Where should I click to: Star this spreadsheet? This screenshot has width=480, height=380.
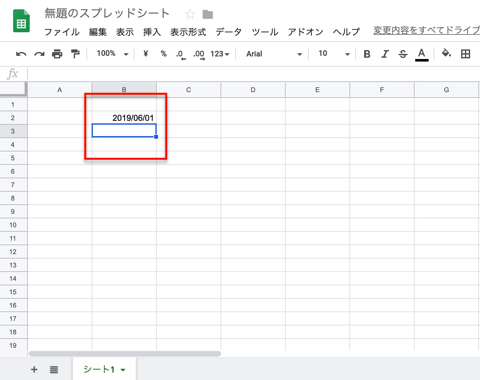click(x=190, y=14)
